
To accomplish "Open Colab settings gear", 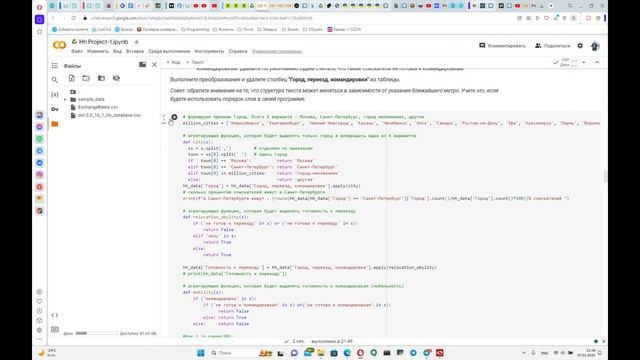I will click(x=580, y=46).
